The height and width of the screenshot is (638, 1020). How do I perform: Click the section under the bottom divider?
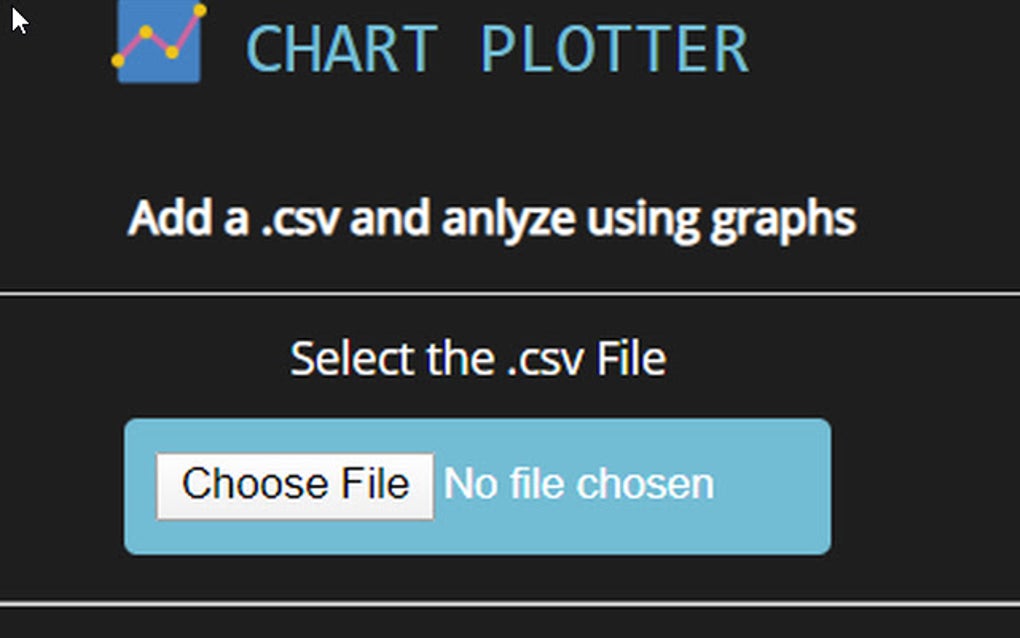[x=510, y=625]
